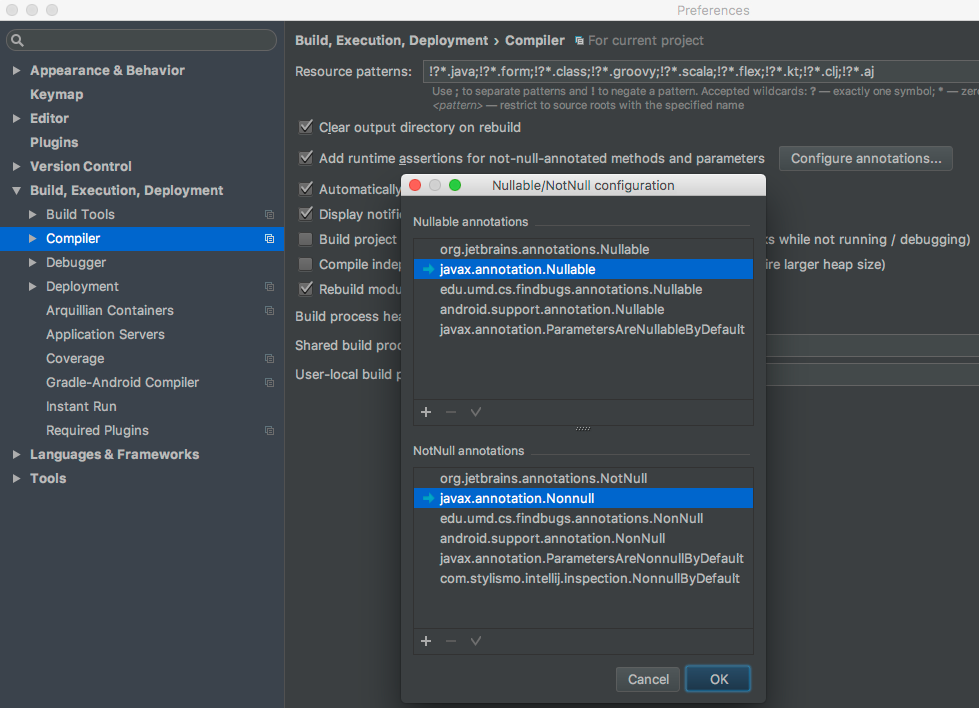
Task: Zoom the Nullable/NotNull dialog with green button
Action: pyautogui.click(x=455, y=185)
